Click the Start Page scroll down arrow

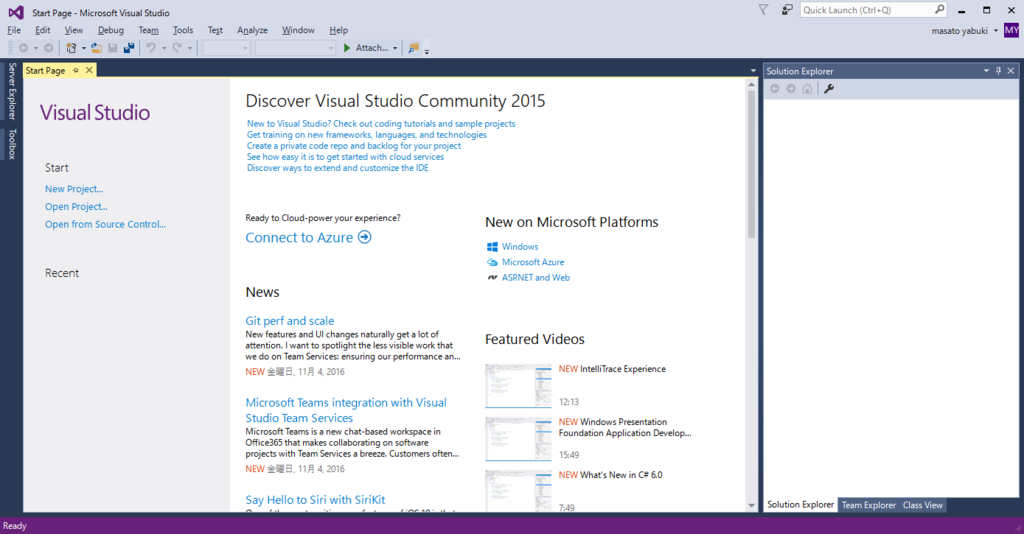[x=751, y=505]
